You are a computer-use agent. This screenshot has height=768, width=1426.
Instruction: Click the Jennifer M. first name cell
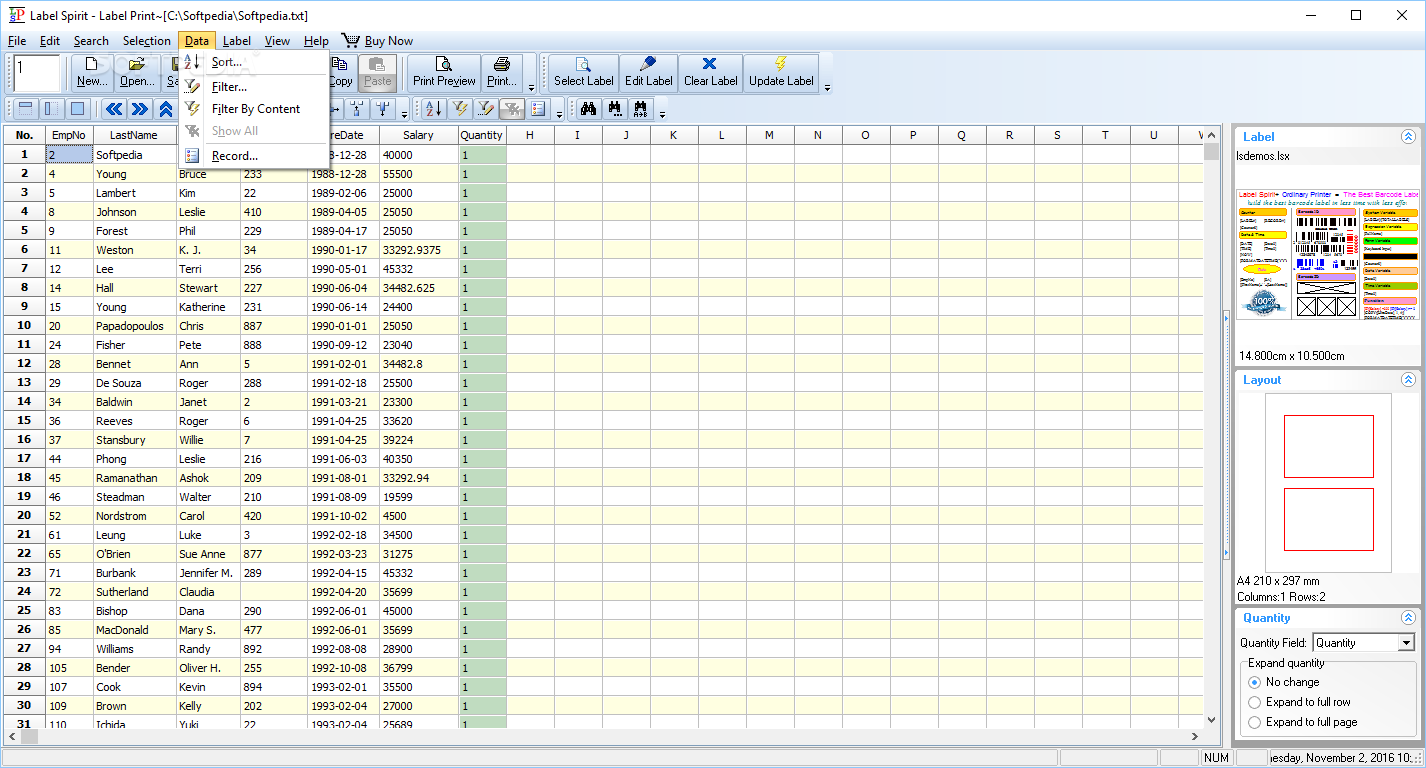tap(208, 573)
